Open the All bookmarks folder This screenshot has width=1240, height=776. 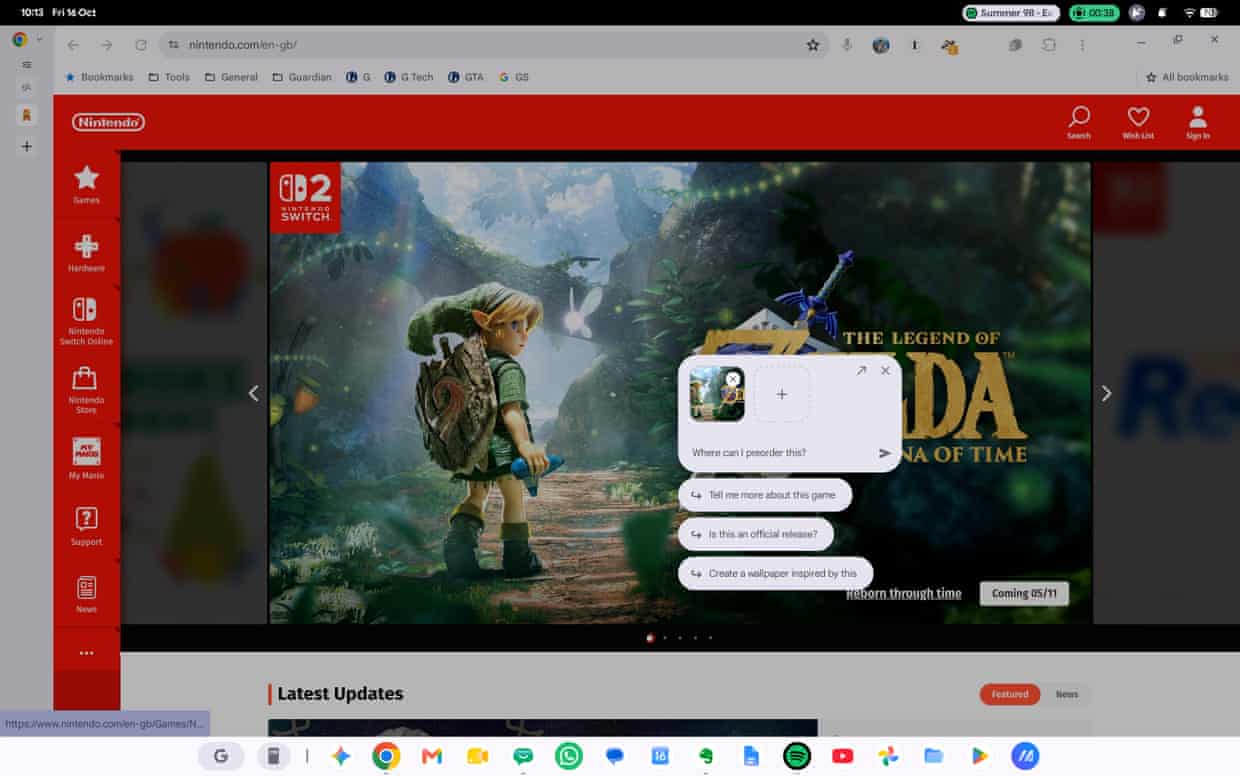1187,77
